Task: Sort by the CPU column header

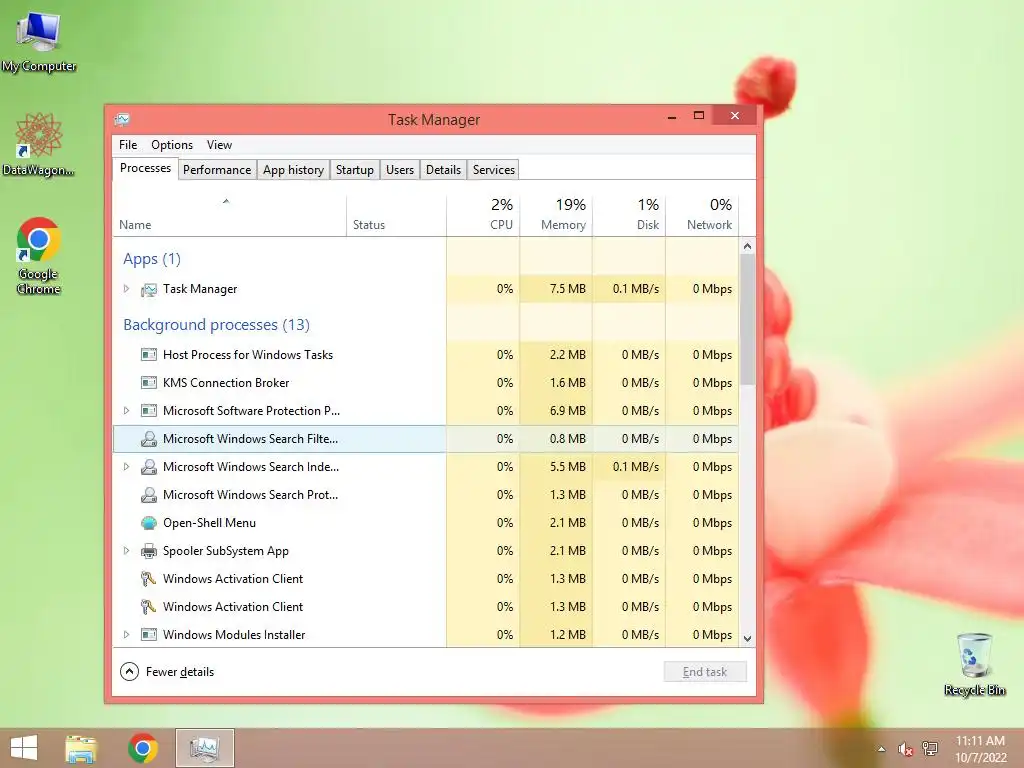Action: 483,216
